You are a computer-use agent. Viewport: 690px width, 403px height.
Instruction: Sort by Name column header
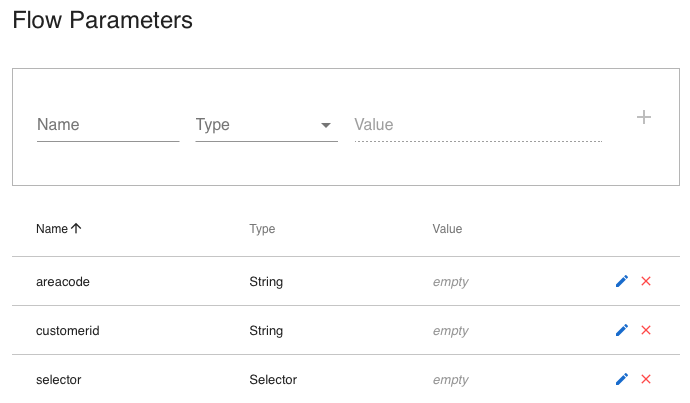52,229
